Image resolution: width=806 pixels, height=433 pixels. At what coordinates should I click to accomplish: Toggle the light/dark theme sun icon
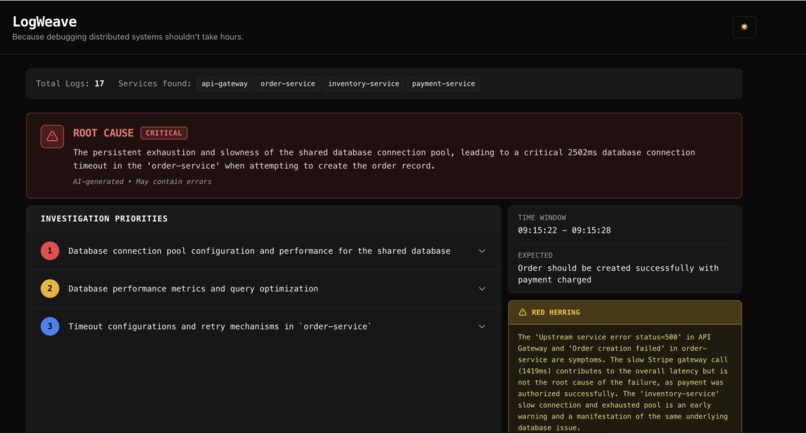pyautogui.click(x=744, y=27)
